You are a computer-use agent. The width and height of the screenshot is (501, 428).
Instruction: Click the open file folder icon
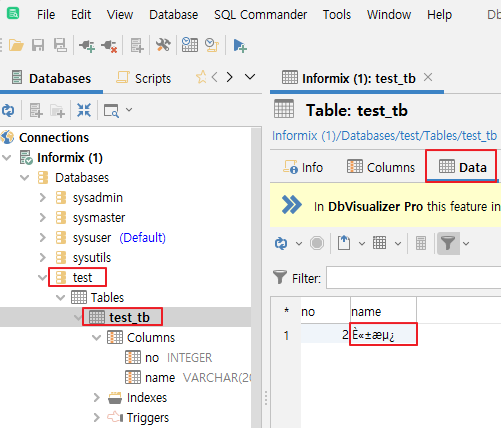pyautogui.click(x=16, y=45)
